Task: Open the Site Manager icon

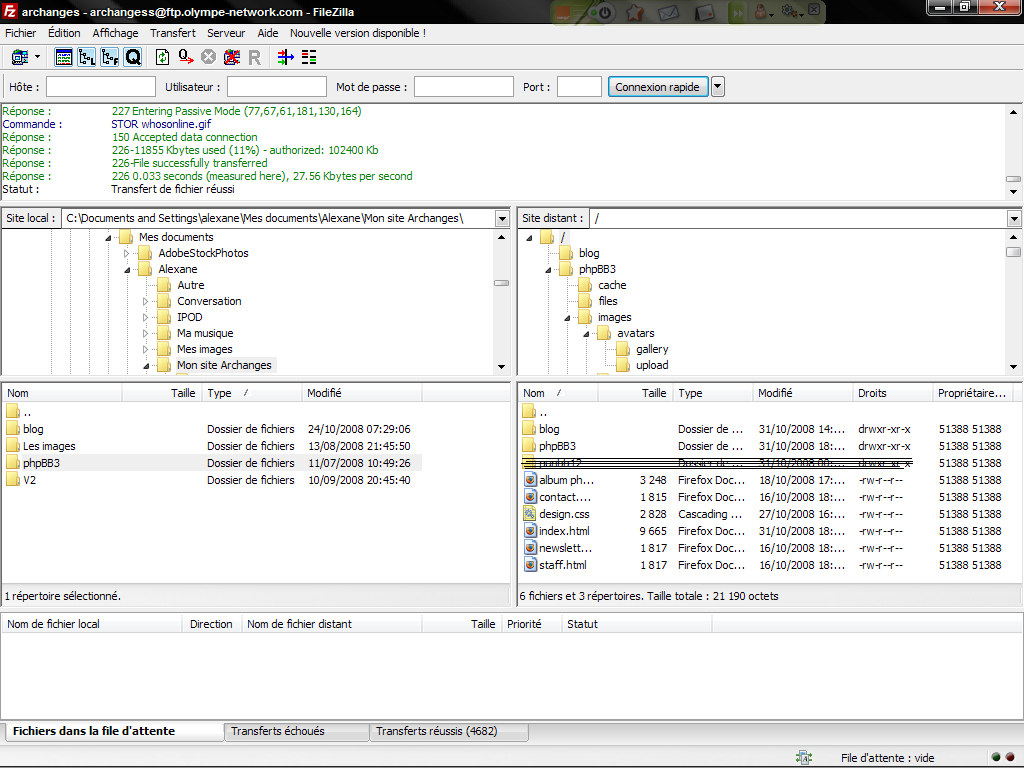Action: 20,58
